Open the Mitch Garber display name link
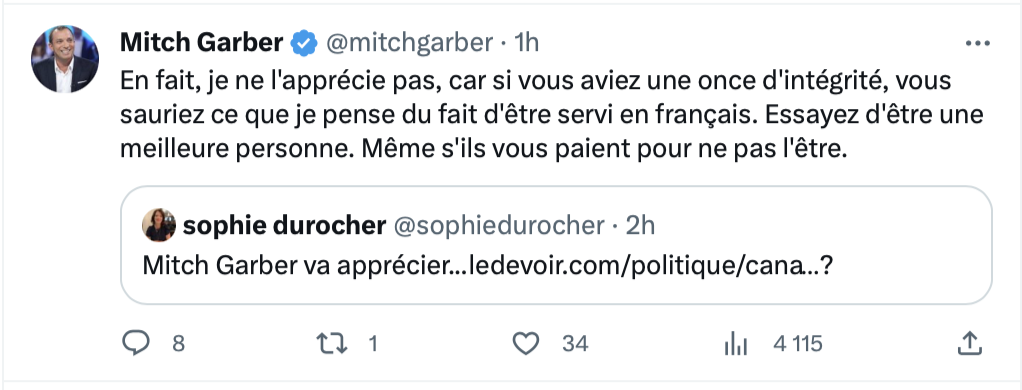Image resolution: width=1022 pixels, height=390 pixels. coord(201,43)
